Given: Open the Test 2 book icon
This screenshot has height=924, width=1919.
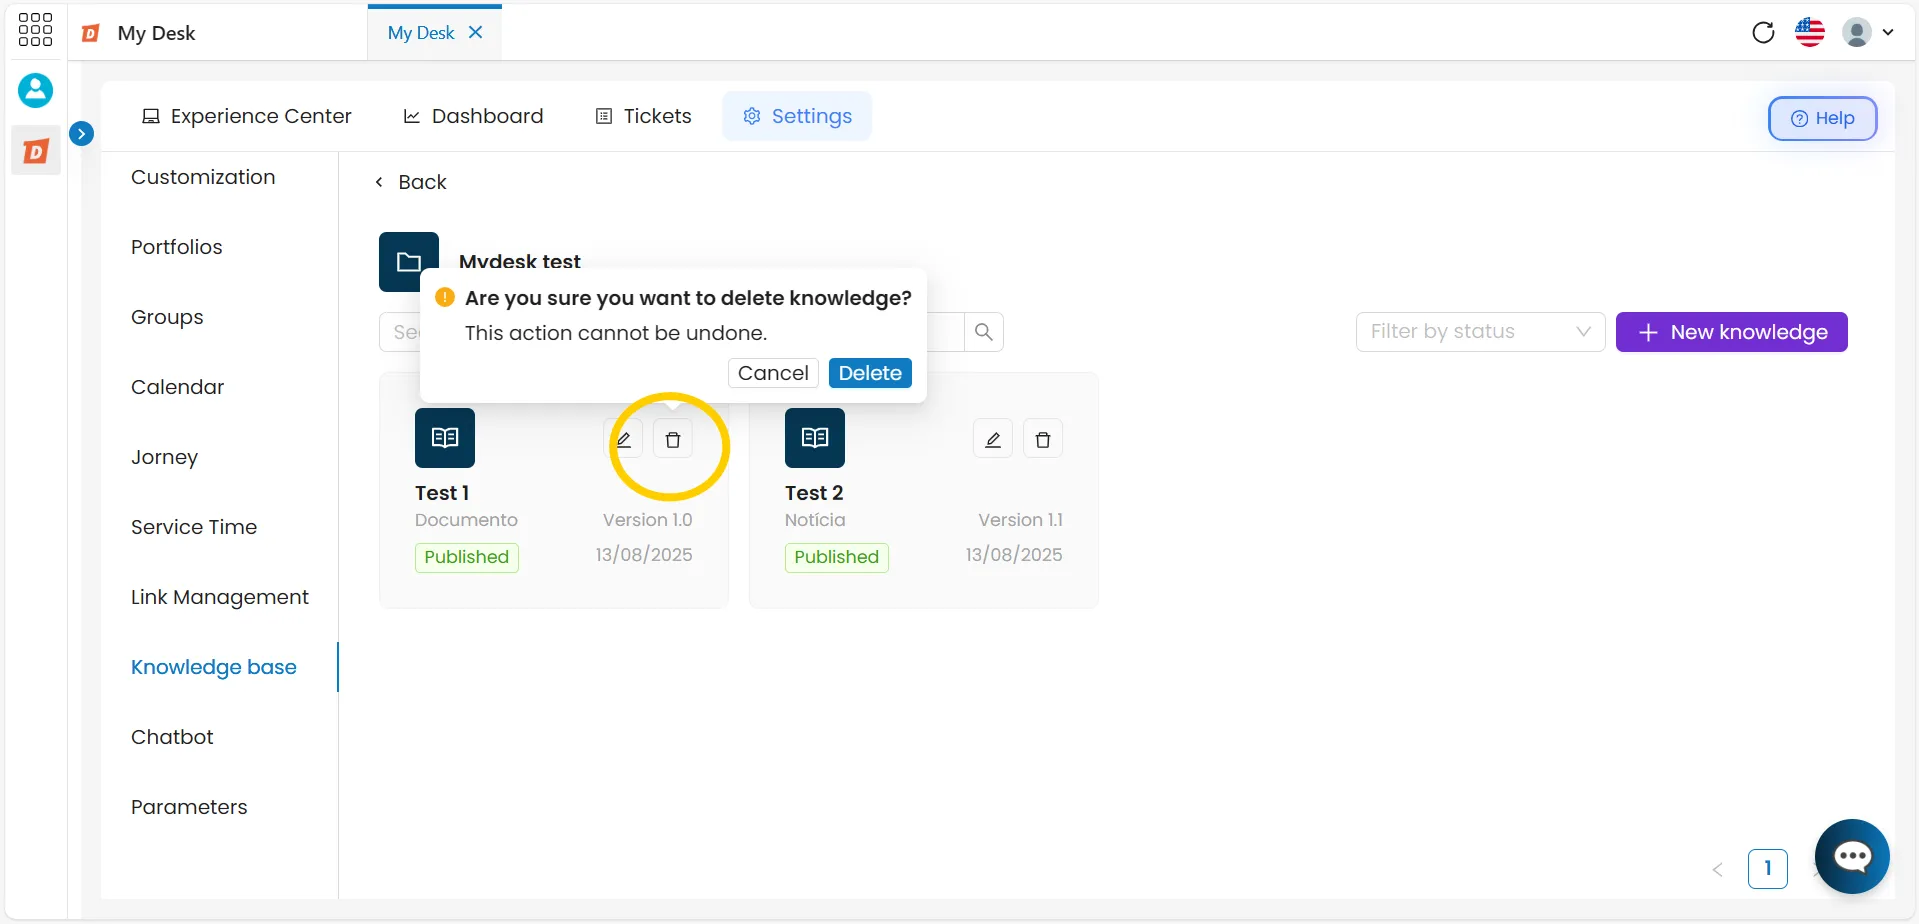Looking at the screenshot, I should [x=815, y=438].
